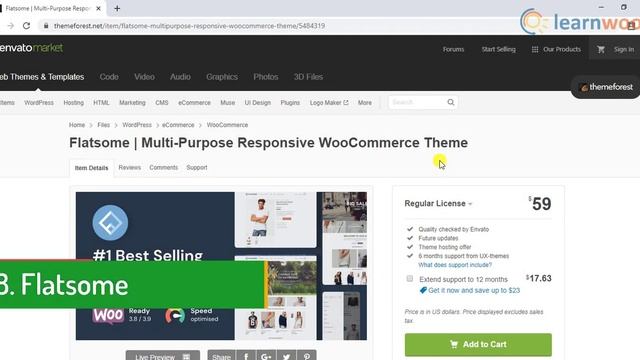640x360 pixels.
Task: Click the browser address bar URL
Action: point(189,26)
